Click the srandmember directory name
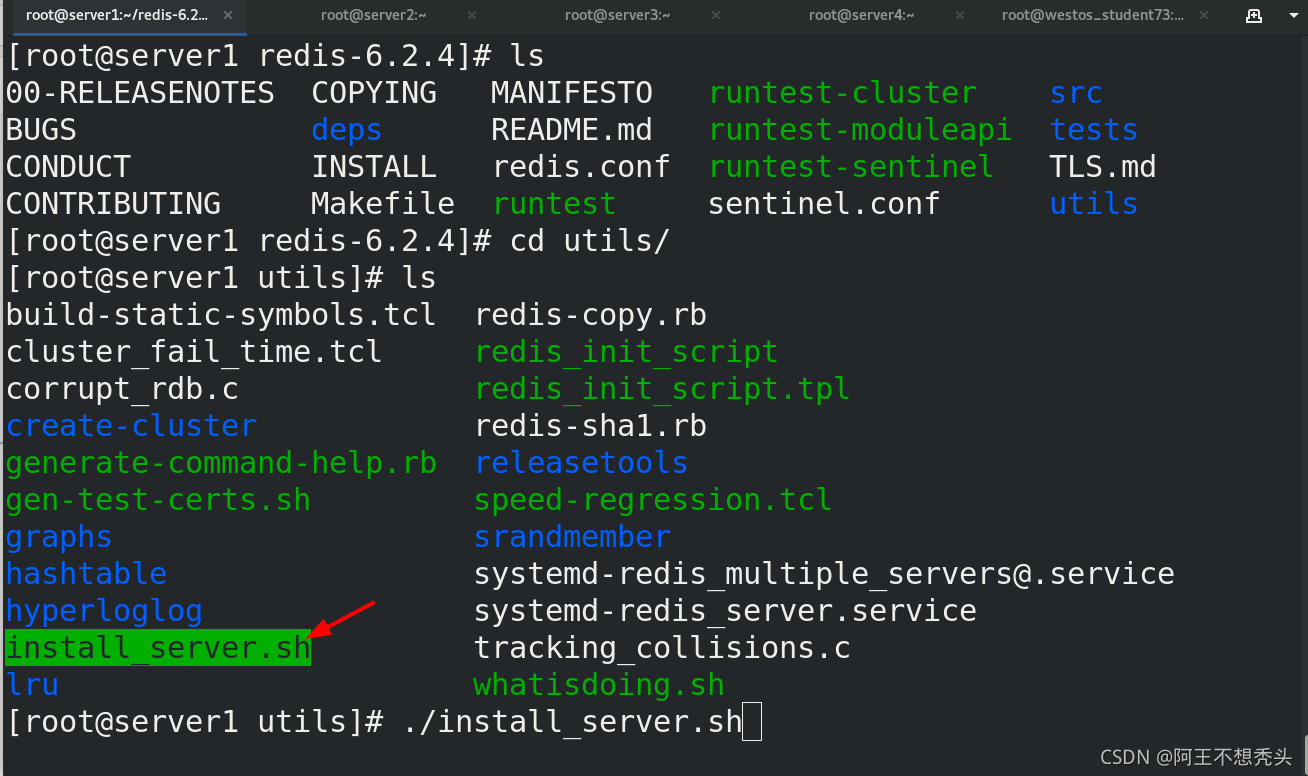 point(572,537)
